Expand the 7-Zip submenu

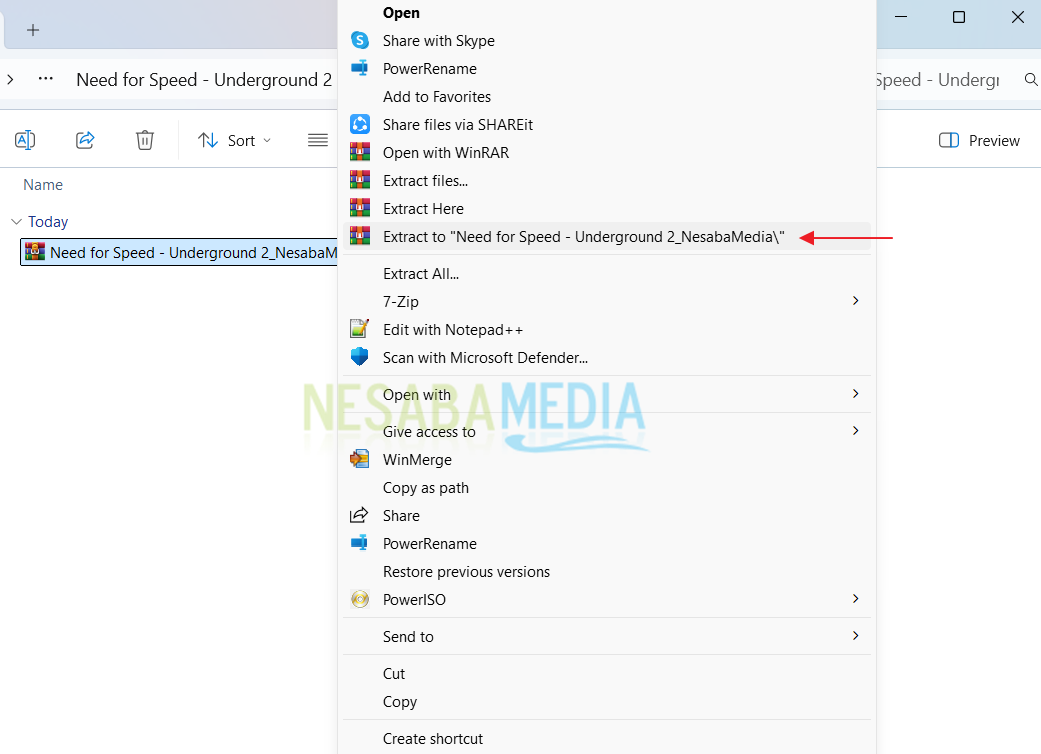(x=855, y=301)
